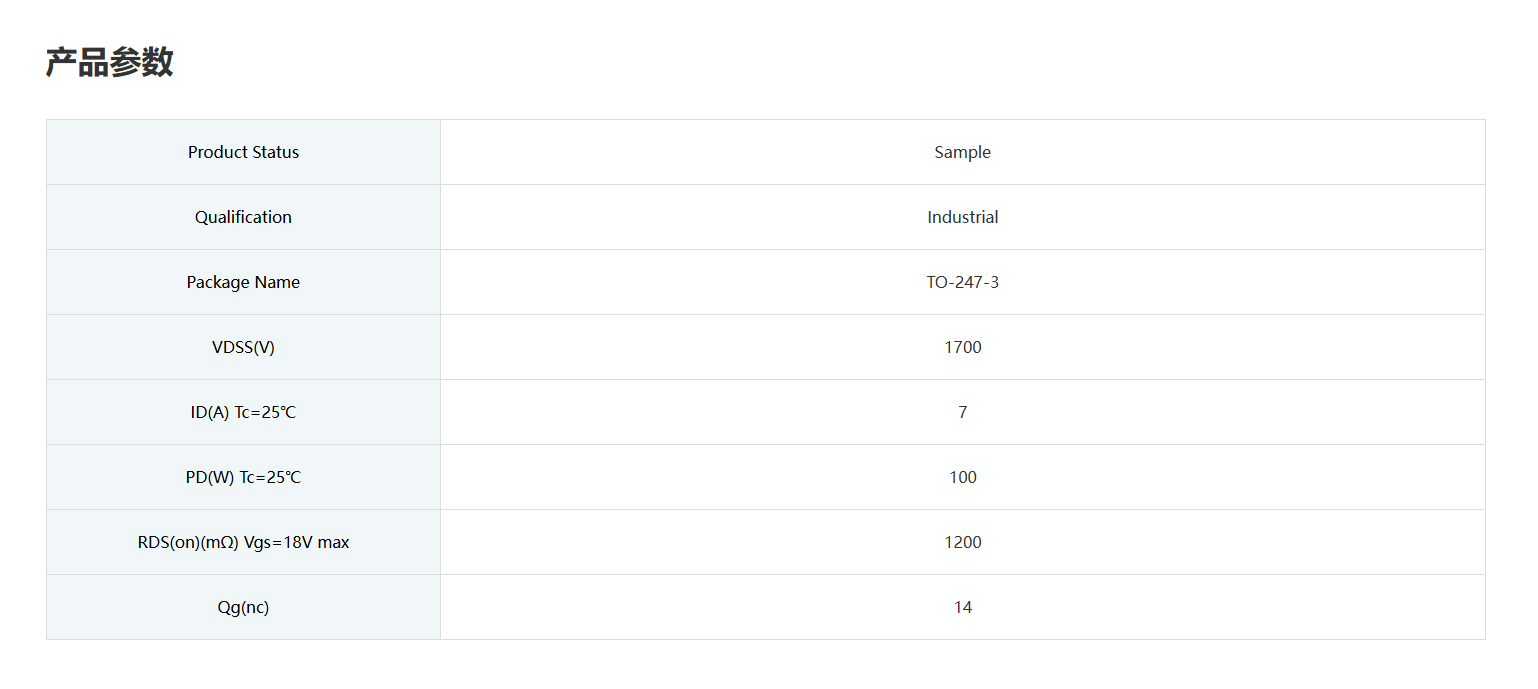Select the value 7 in ID(A) row
The height and width of the screenshot is (689, 1538).
pyautogui.click(x=962, y=412)
